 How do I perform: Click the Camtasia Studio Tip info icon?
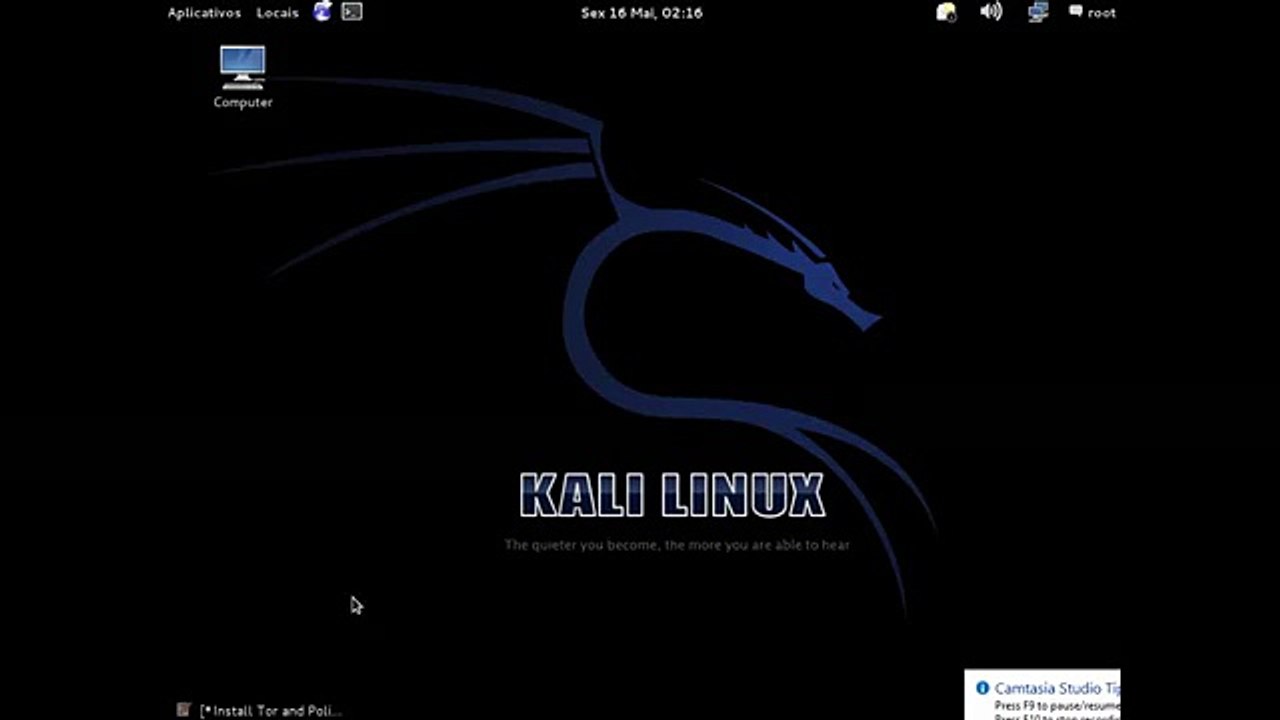click(x=982, y=688)
